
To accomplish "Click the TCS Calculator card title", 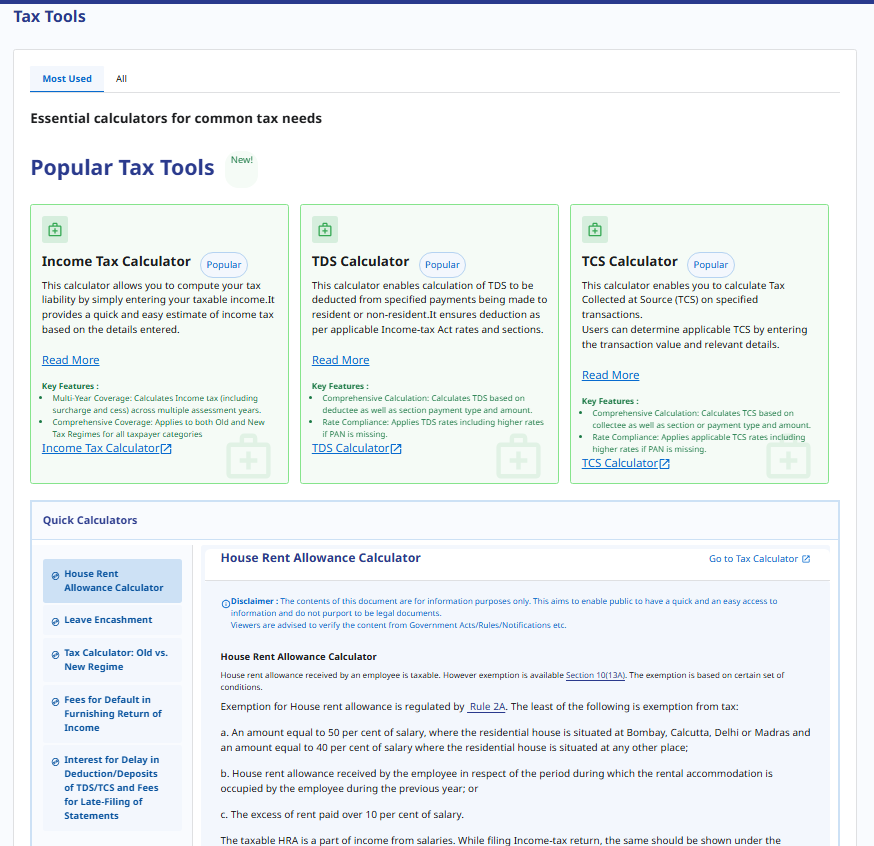I will point(629,261).
